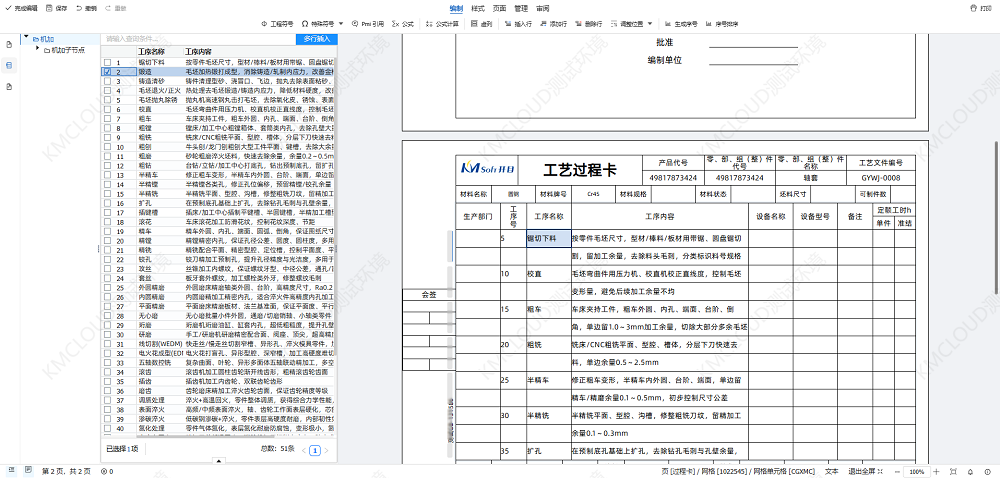Check the box for row 13 半精车
The width and height of the screenshot is (1000, 478).
tap(107, 175)
